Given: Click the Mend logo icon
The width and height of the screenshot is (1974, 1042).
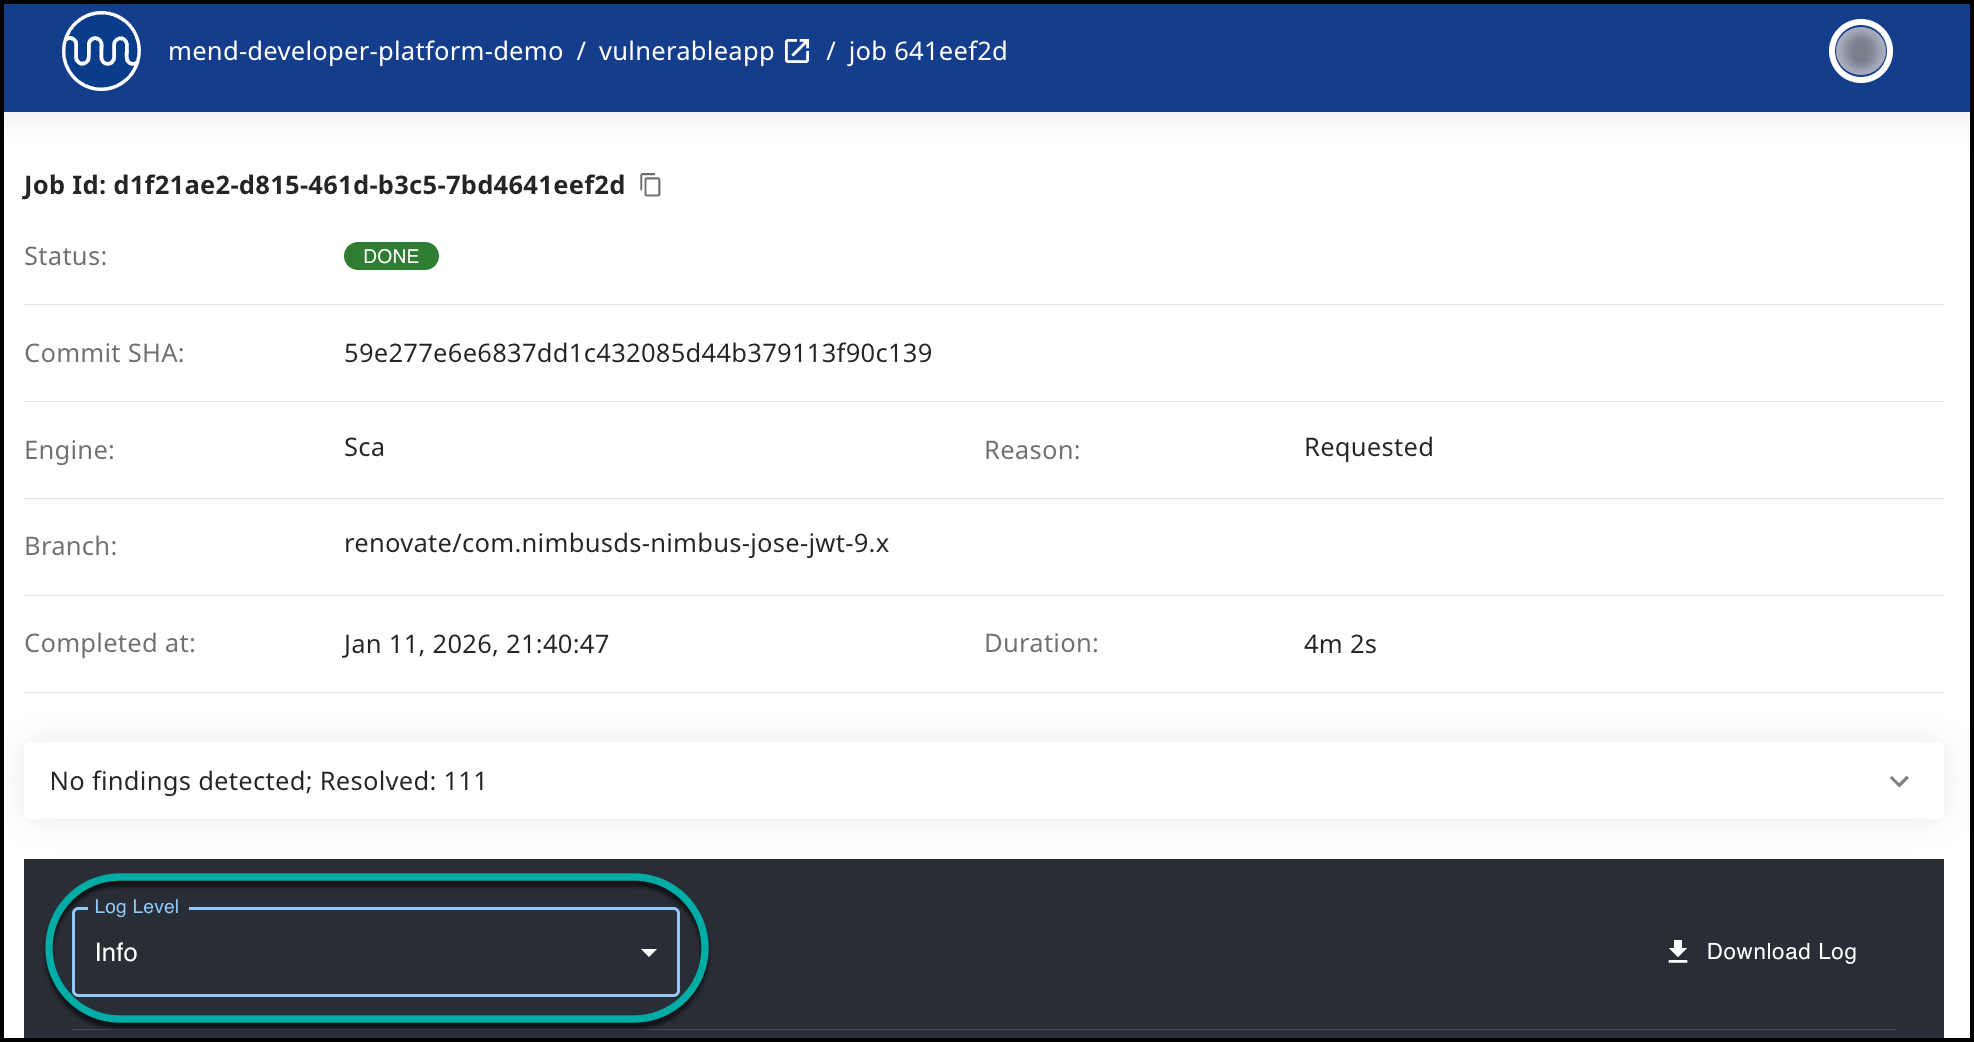Looking at the screenshot, I should click(101, 51).
